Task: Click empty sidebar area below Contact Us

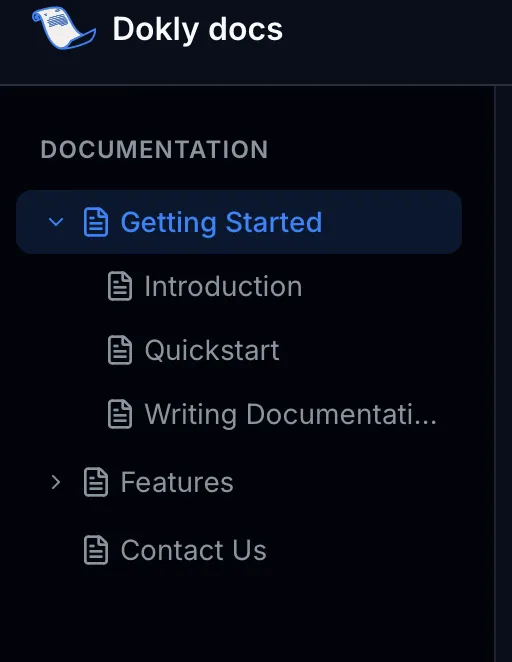Action: click(247, 616)
